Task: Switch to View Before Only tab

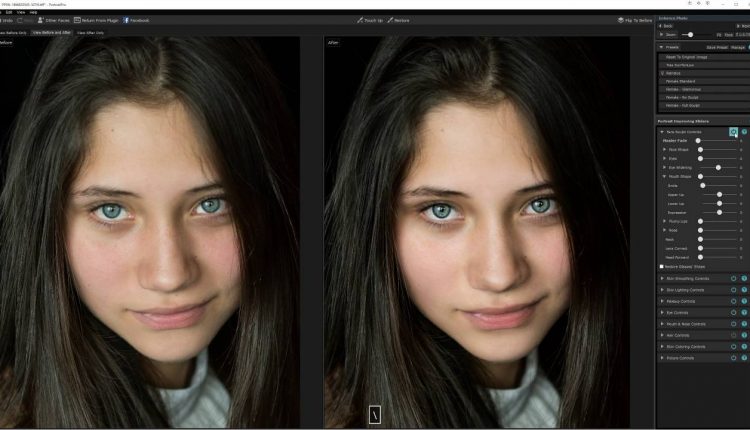Action: [x=13, y=33]
